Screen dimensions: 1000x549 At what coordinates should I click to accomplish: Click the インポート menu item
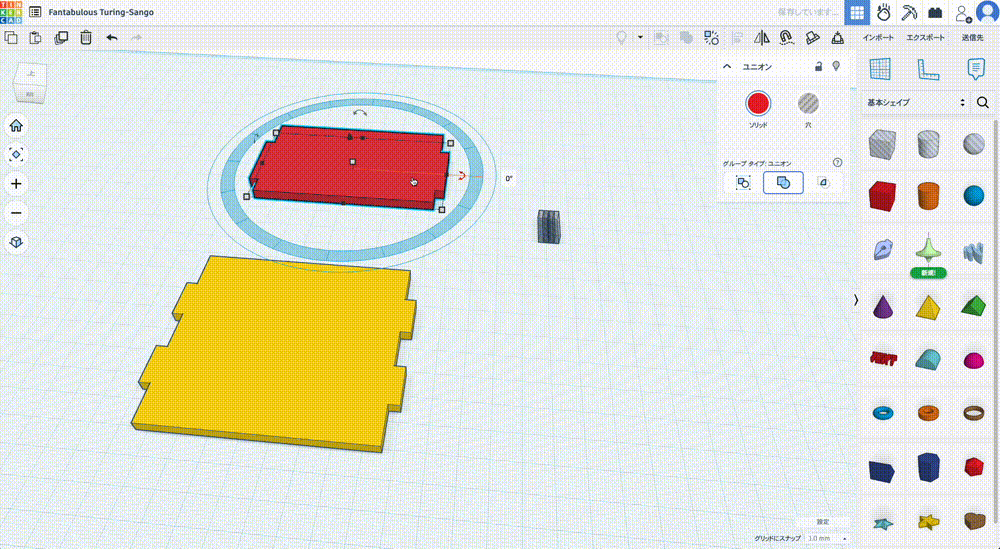click(880, 38)
